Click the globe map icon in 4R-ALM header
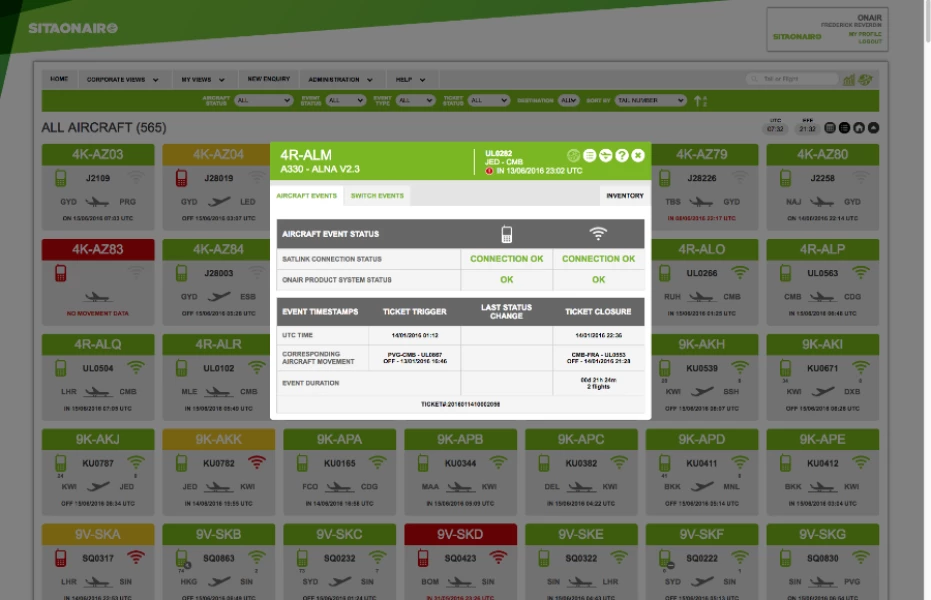This screenshot has height=600, width=931. (x=574, y=155)
